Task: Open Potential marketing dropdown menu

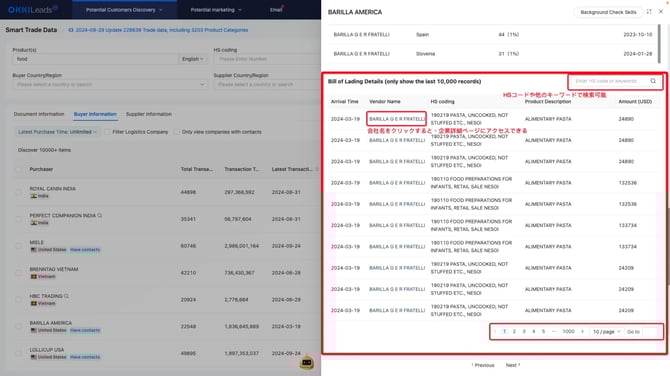Action: click(x=216, y=10)
